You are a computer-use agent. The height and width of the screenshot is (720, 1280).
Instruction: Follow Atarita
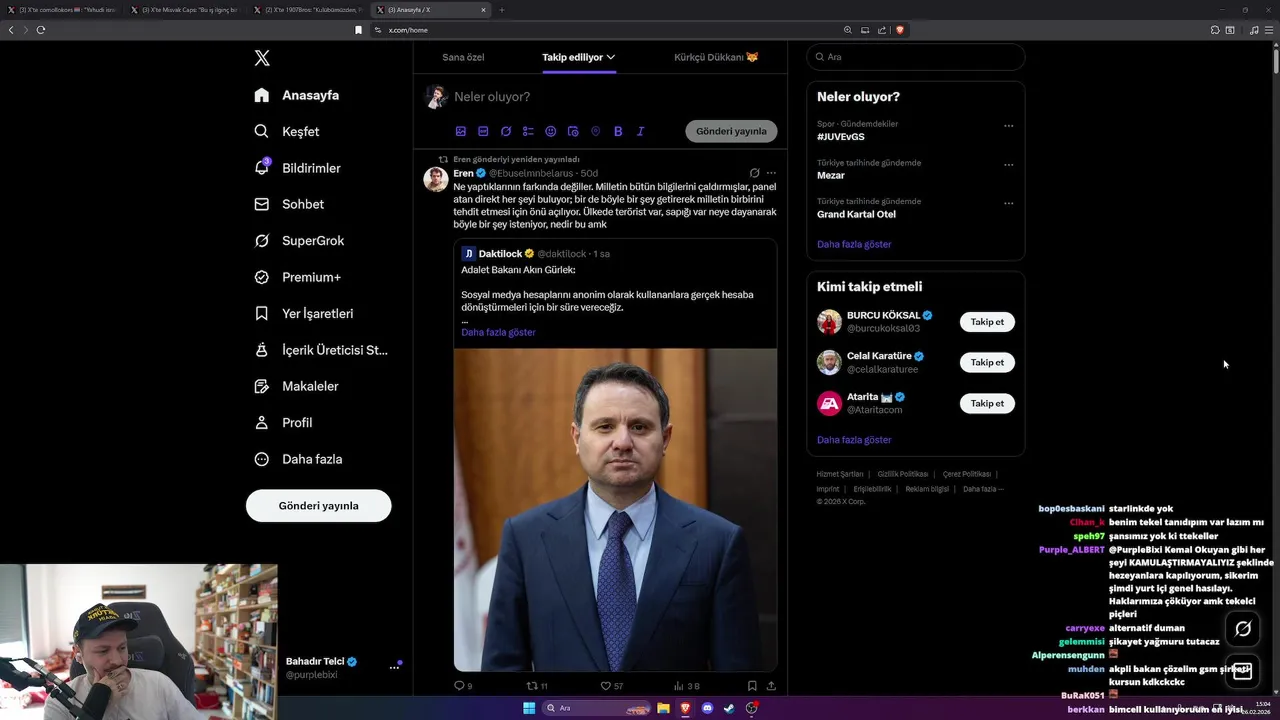[987, 404]
